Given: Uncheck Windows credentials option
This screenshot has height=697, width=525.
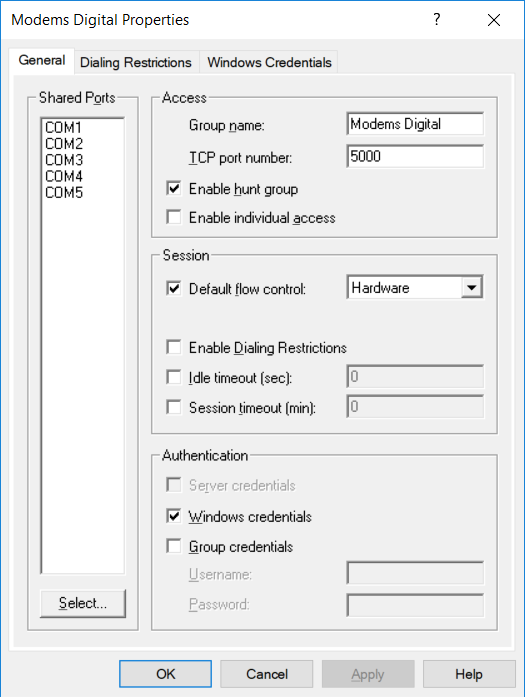Looking at the screenshot, I should [x=173, y=516].
